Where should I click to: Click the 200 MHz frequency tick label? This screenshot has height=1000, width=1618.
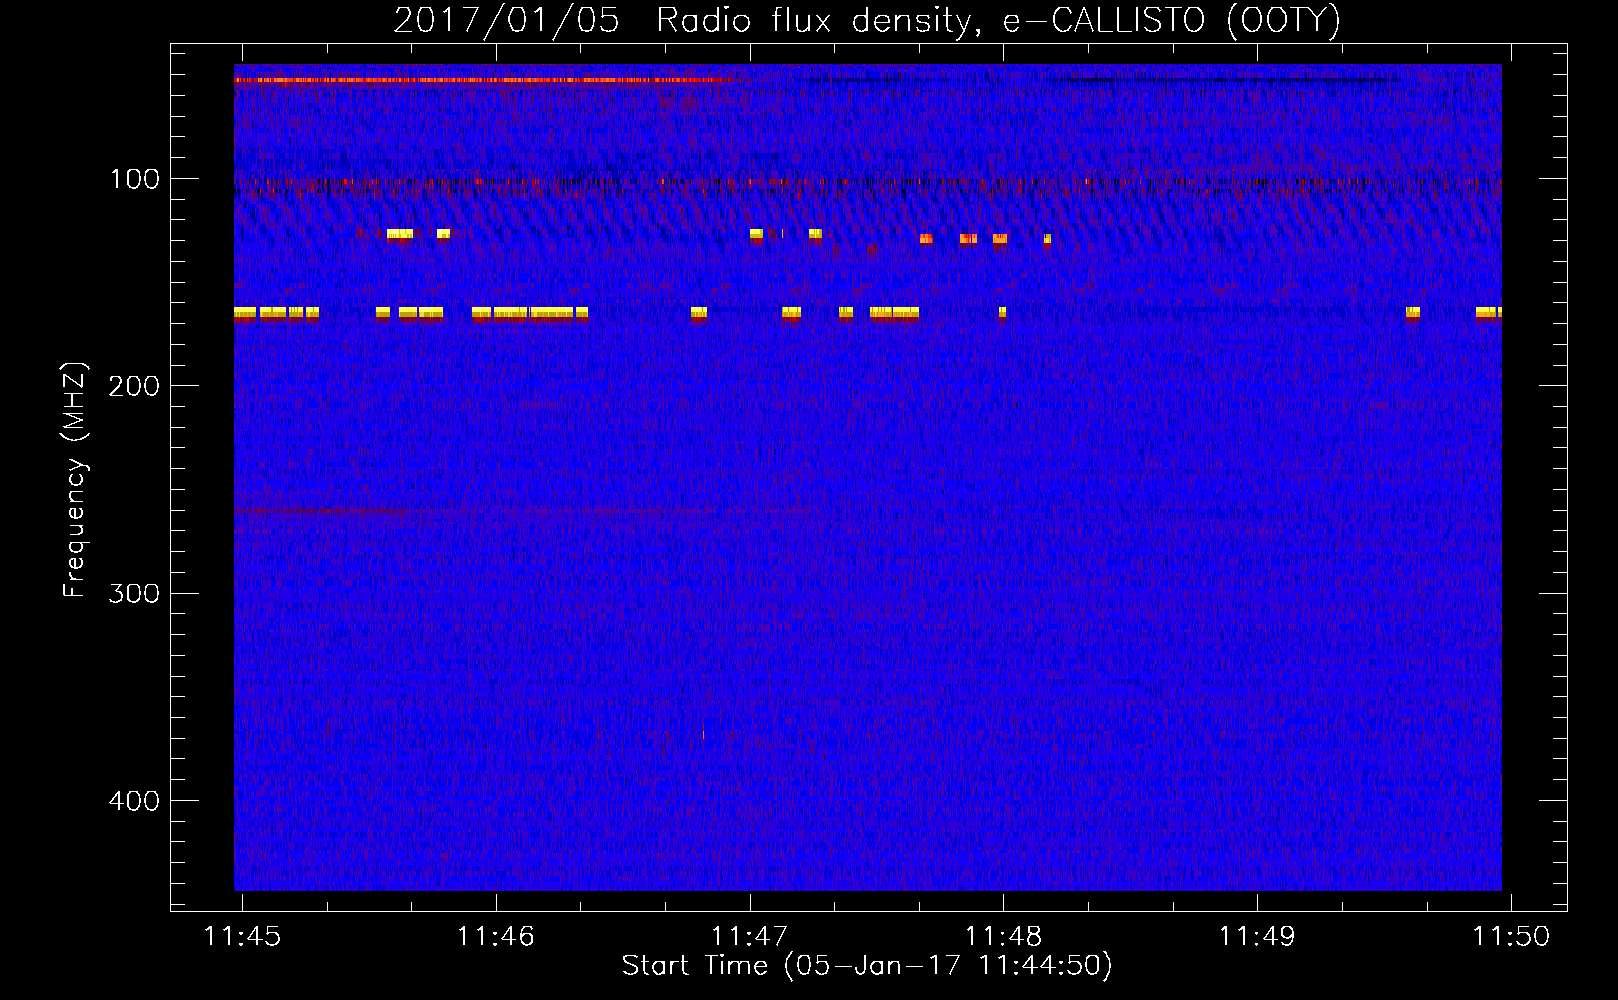134,386
